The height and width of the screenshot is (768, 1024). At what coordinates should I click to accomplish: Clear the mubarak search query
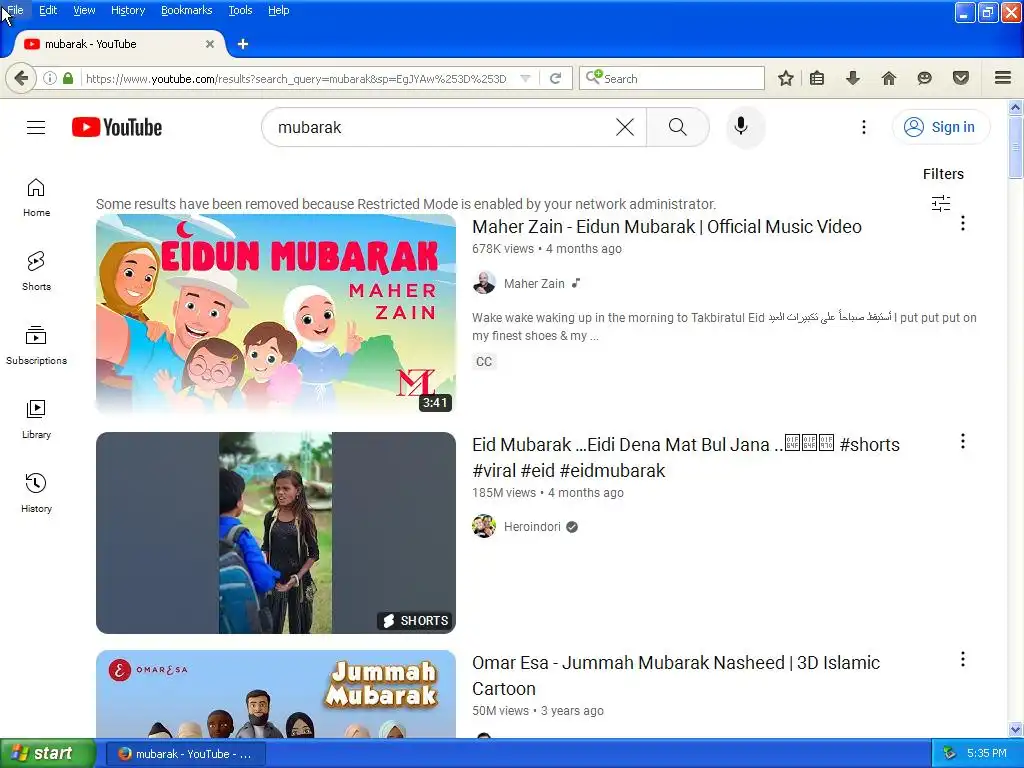pyautogui.click(x=625, y=127)
